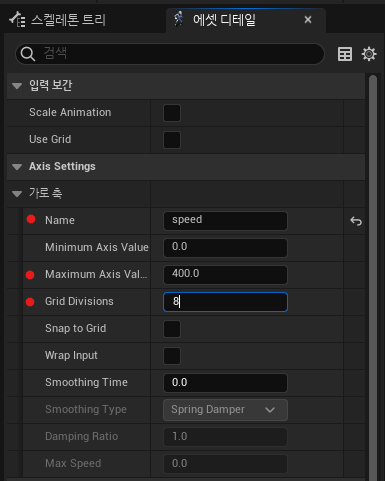Collapse the 입력 보간 section
This screenshot has height=481, width=385.
(x=17, y=86)
